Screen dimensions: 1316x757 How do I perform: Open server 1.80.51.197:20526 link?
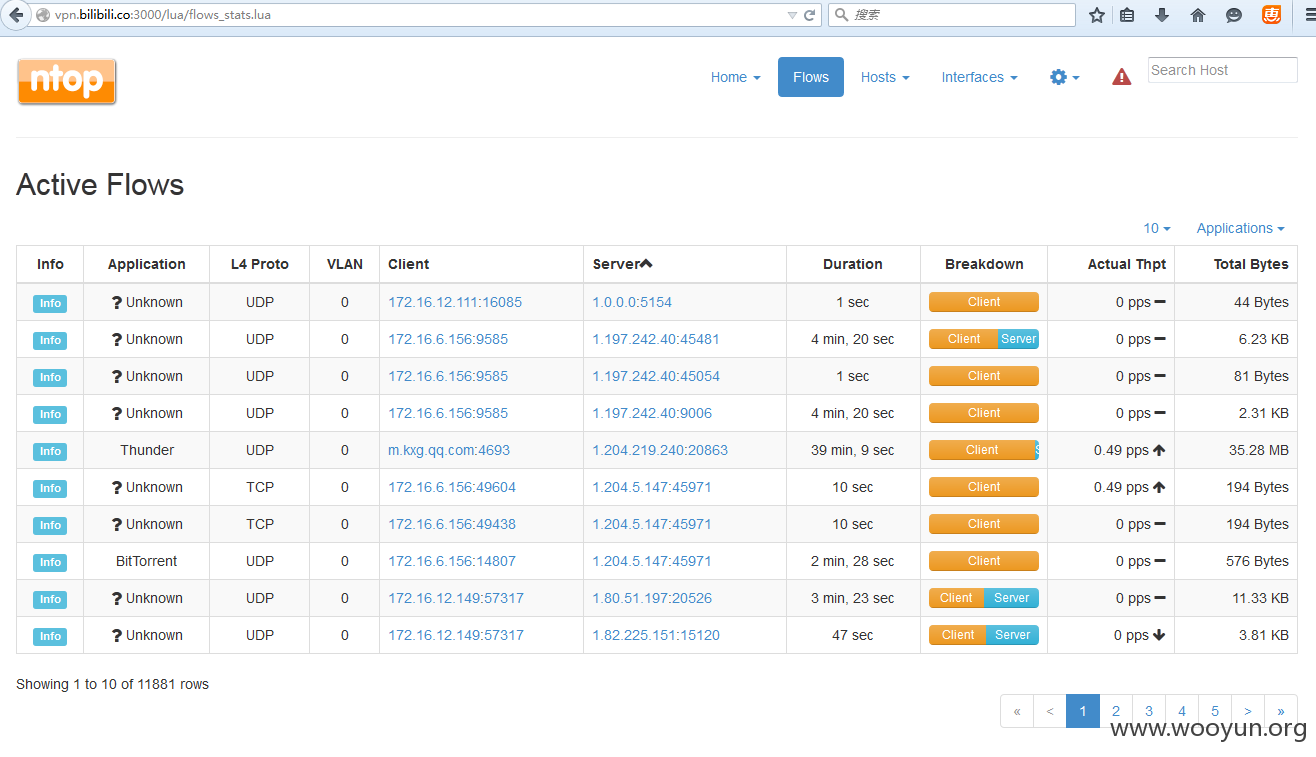pyautogui.click(x=652, y=598)
